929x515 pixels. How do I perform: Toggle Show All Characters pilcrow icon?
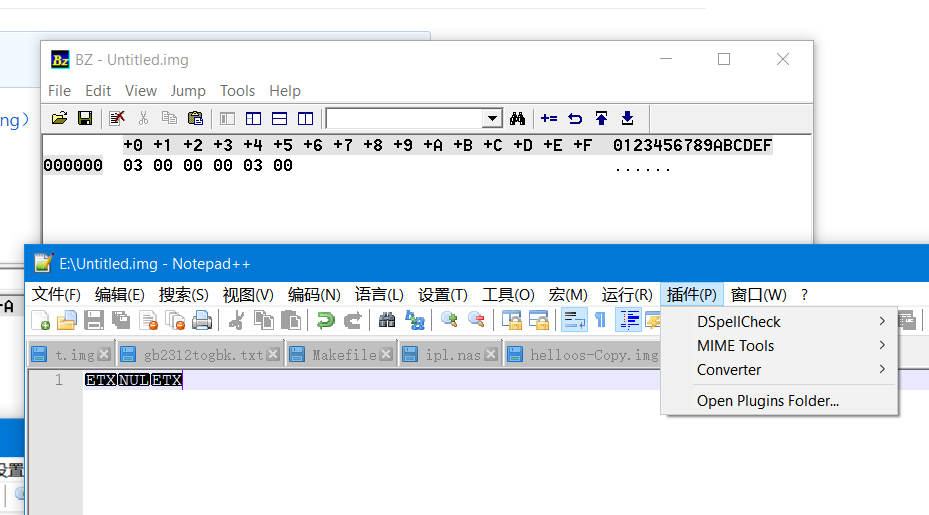coord(600,321)
